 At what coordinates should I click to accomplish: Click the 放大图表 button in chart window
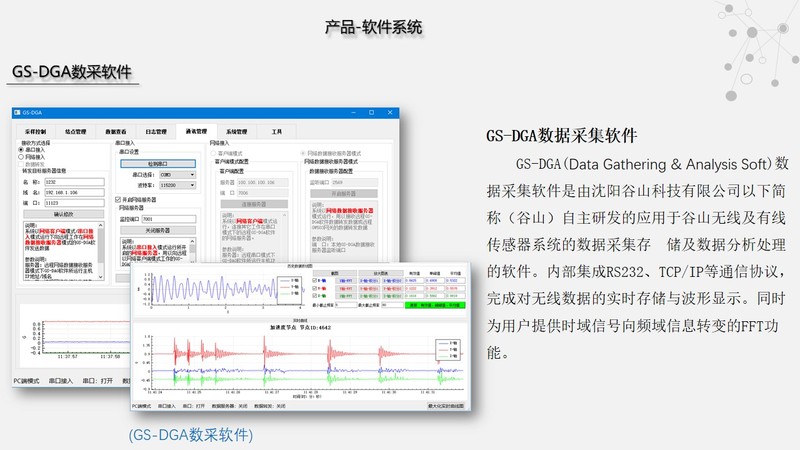[381, 273]
